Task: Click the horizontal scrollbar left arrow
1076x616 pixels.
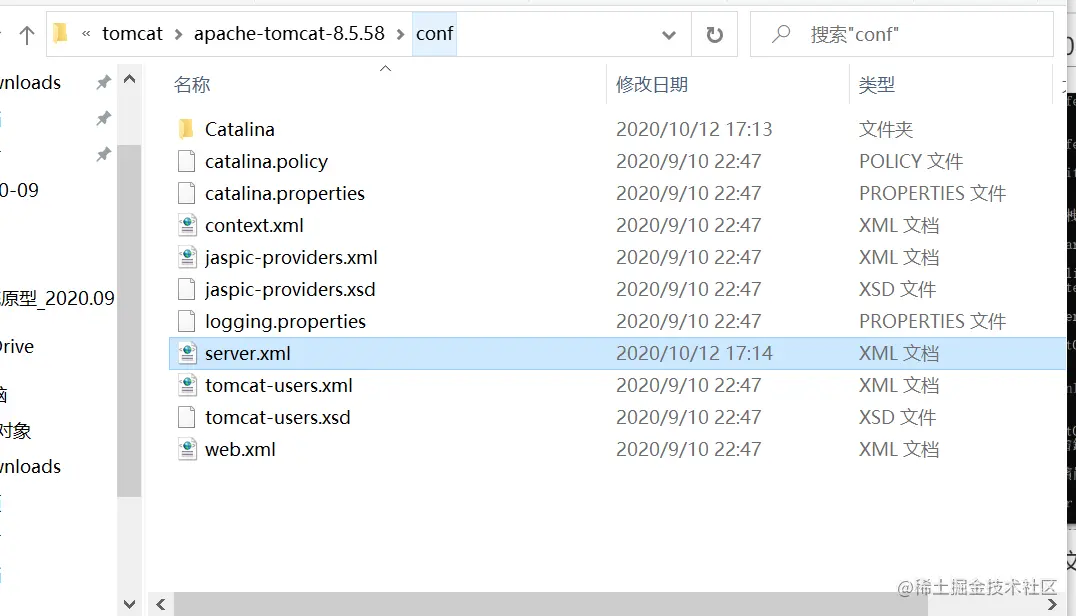Action: [161, 604]
